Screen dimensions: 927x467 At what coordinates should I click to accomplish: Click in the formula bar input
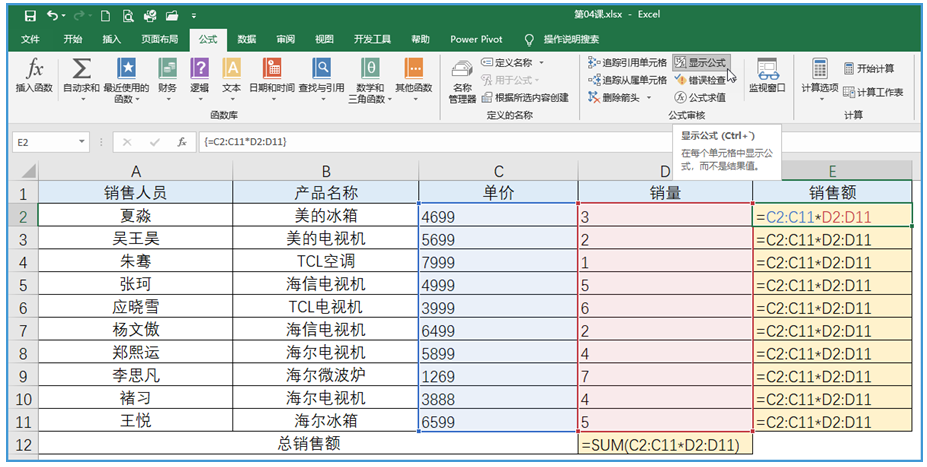(x=500, y=142)
